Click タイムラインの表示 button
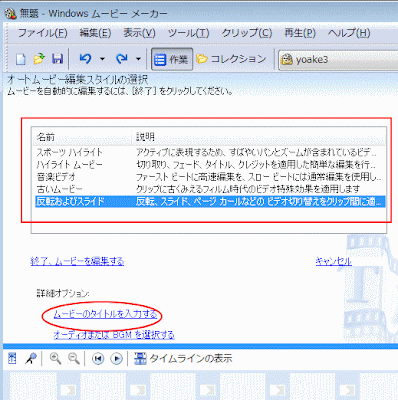Viewport: 398px width, 400px height. tap(183, 359)
